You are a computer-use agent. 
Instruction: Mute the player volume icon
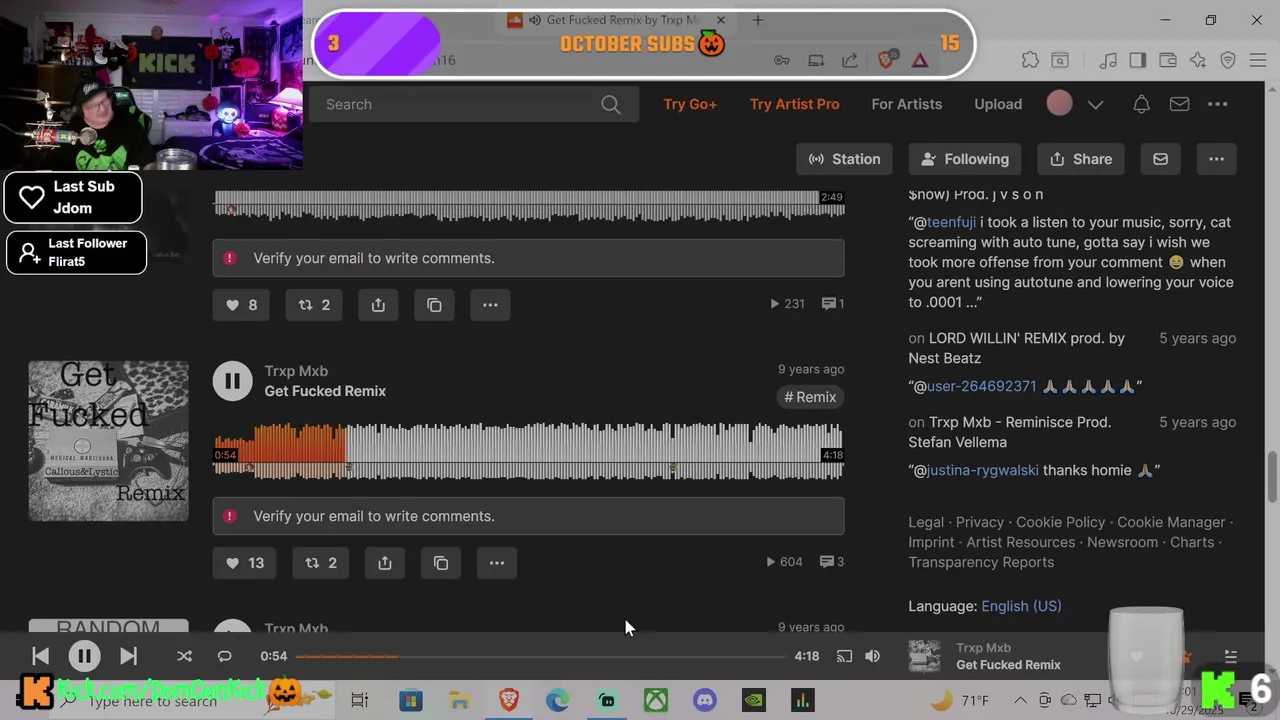tap(872, 656)
